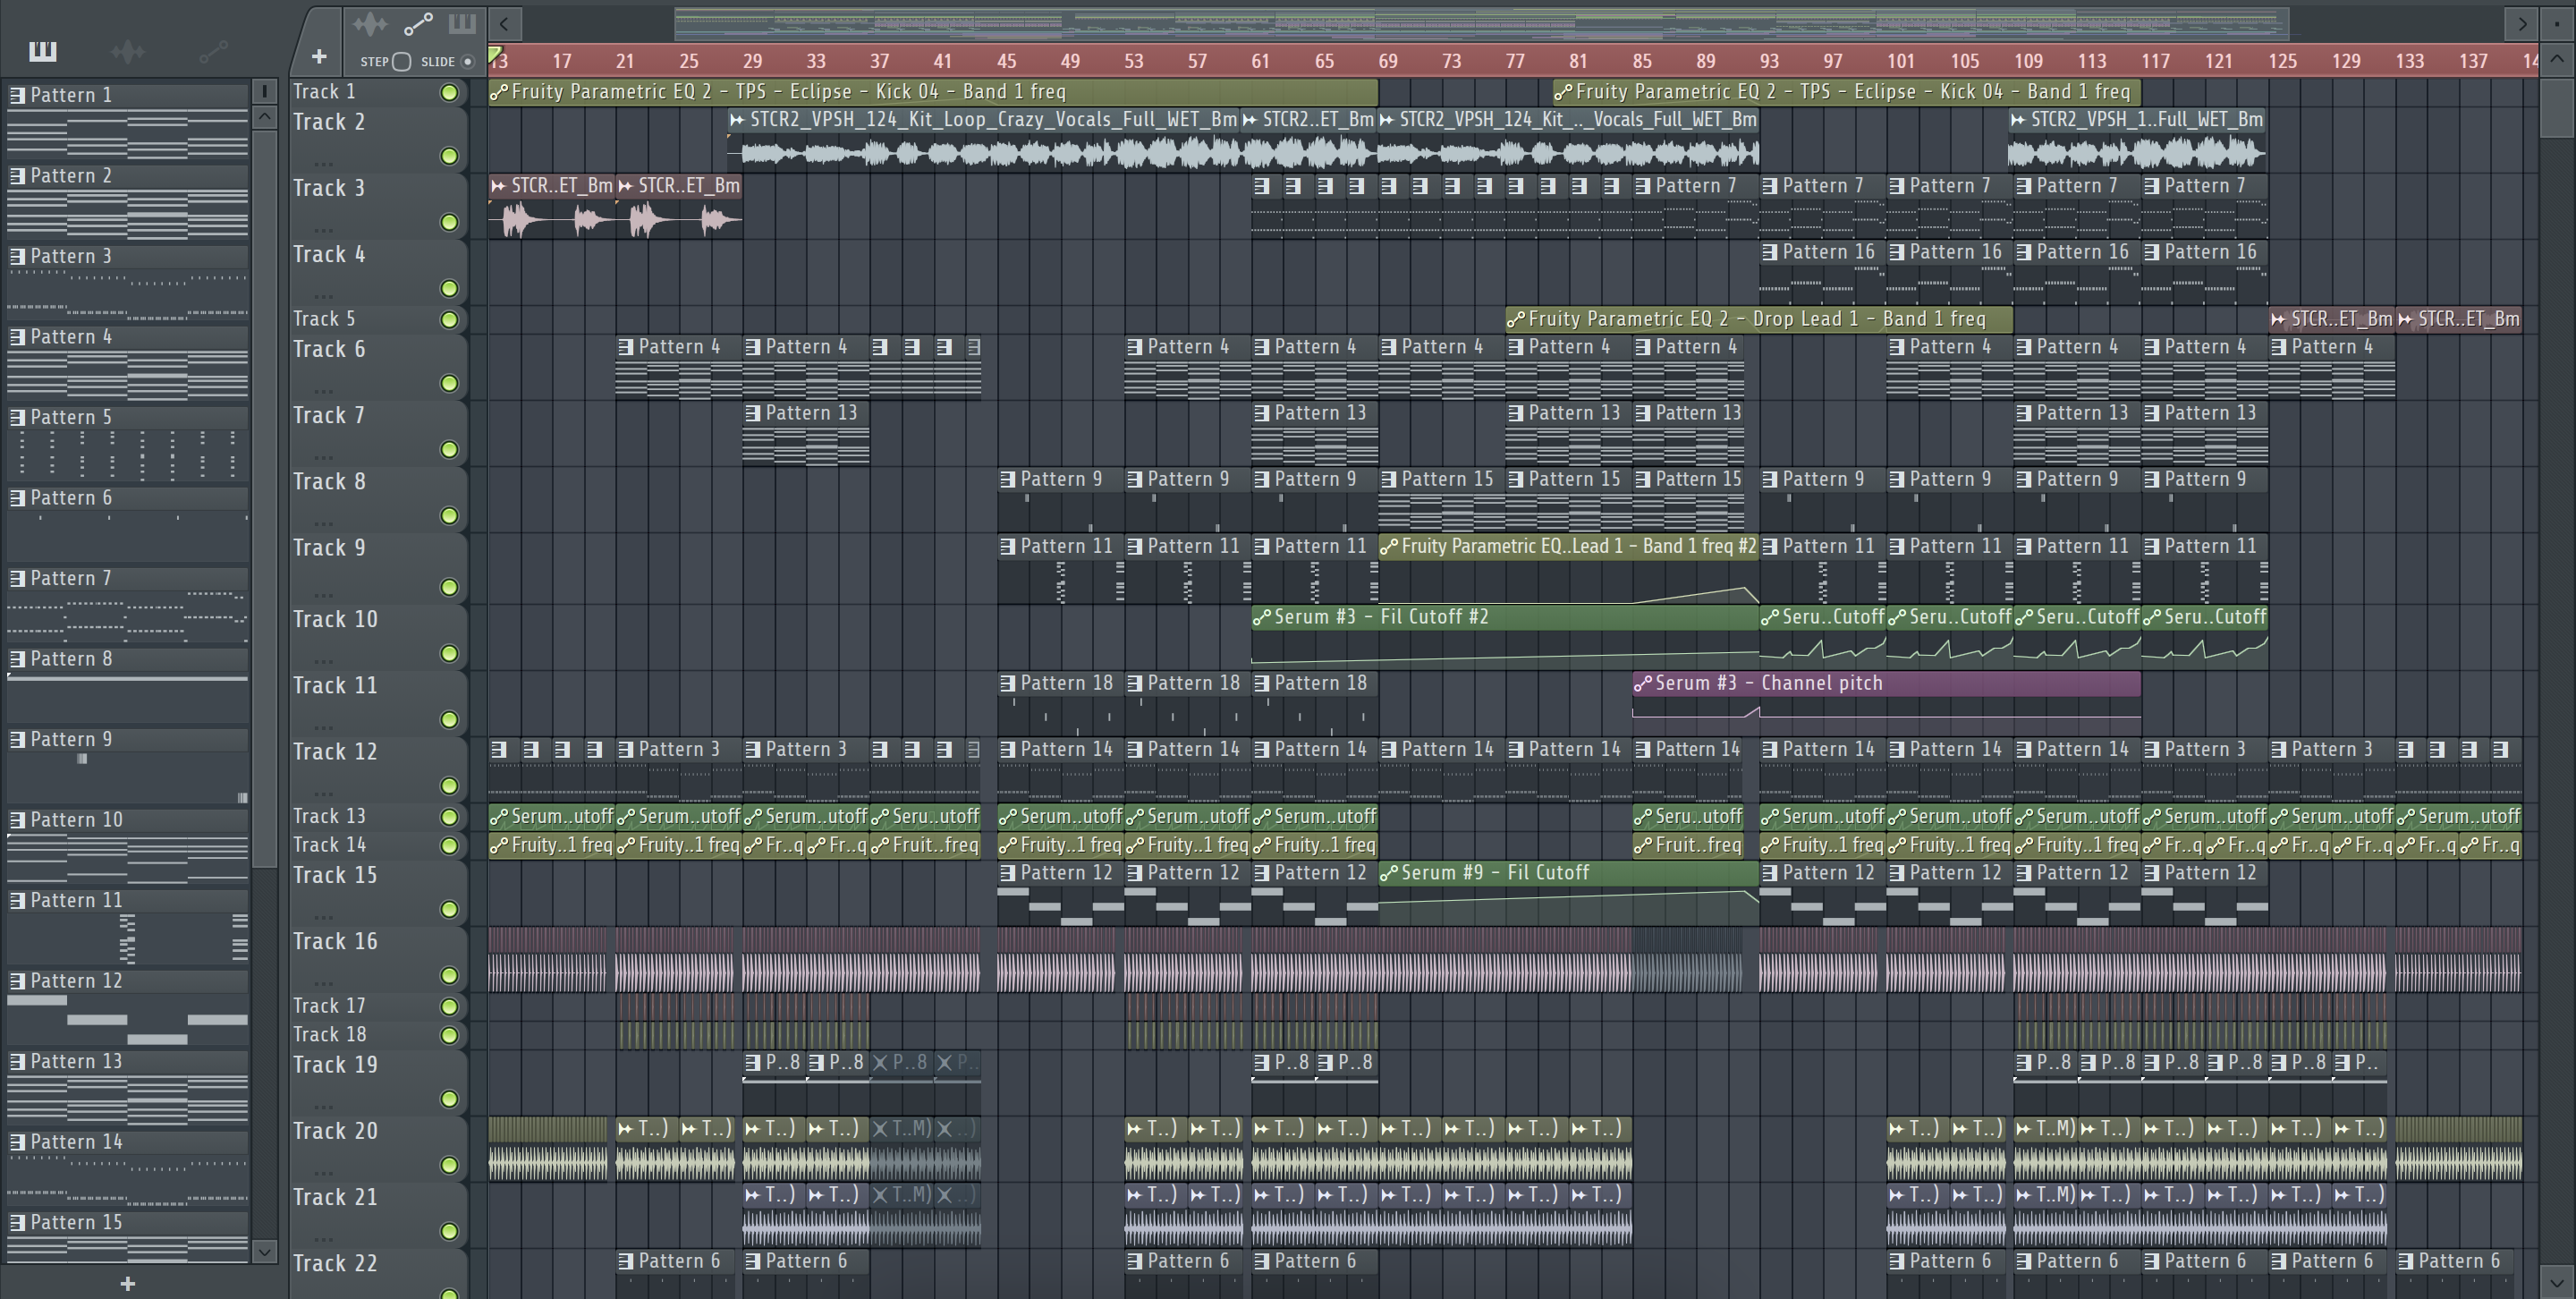Click the pattern picker vertical scrollbar thumb

[x=265, y=500]
